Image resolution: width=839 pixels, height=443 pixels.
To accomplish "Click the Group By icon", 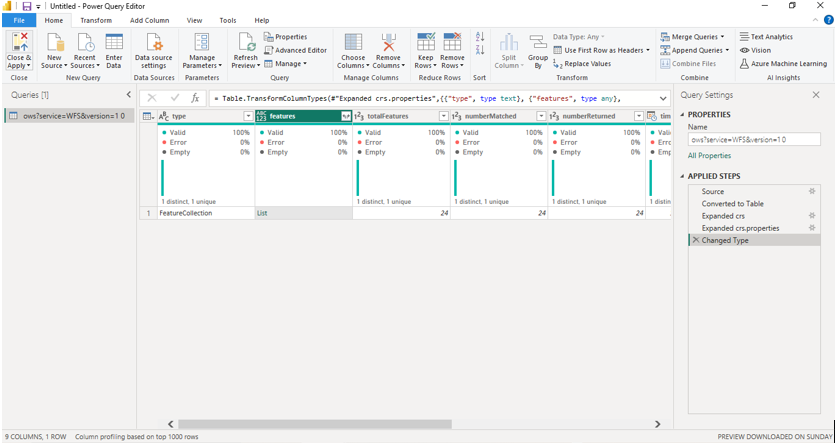I will pos(538,42).
